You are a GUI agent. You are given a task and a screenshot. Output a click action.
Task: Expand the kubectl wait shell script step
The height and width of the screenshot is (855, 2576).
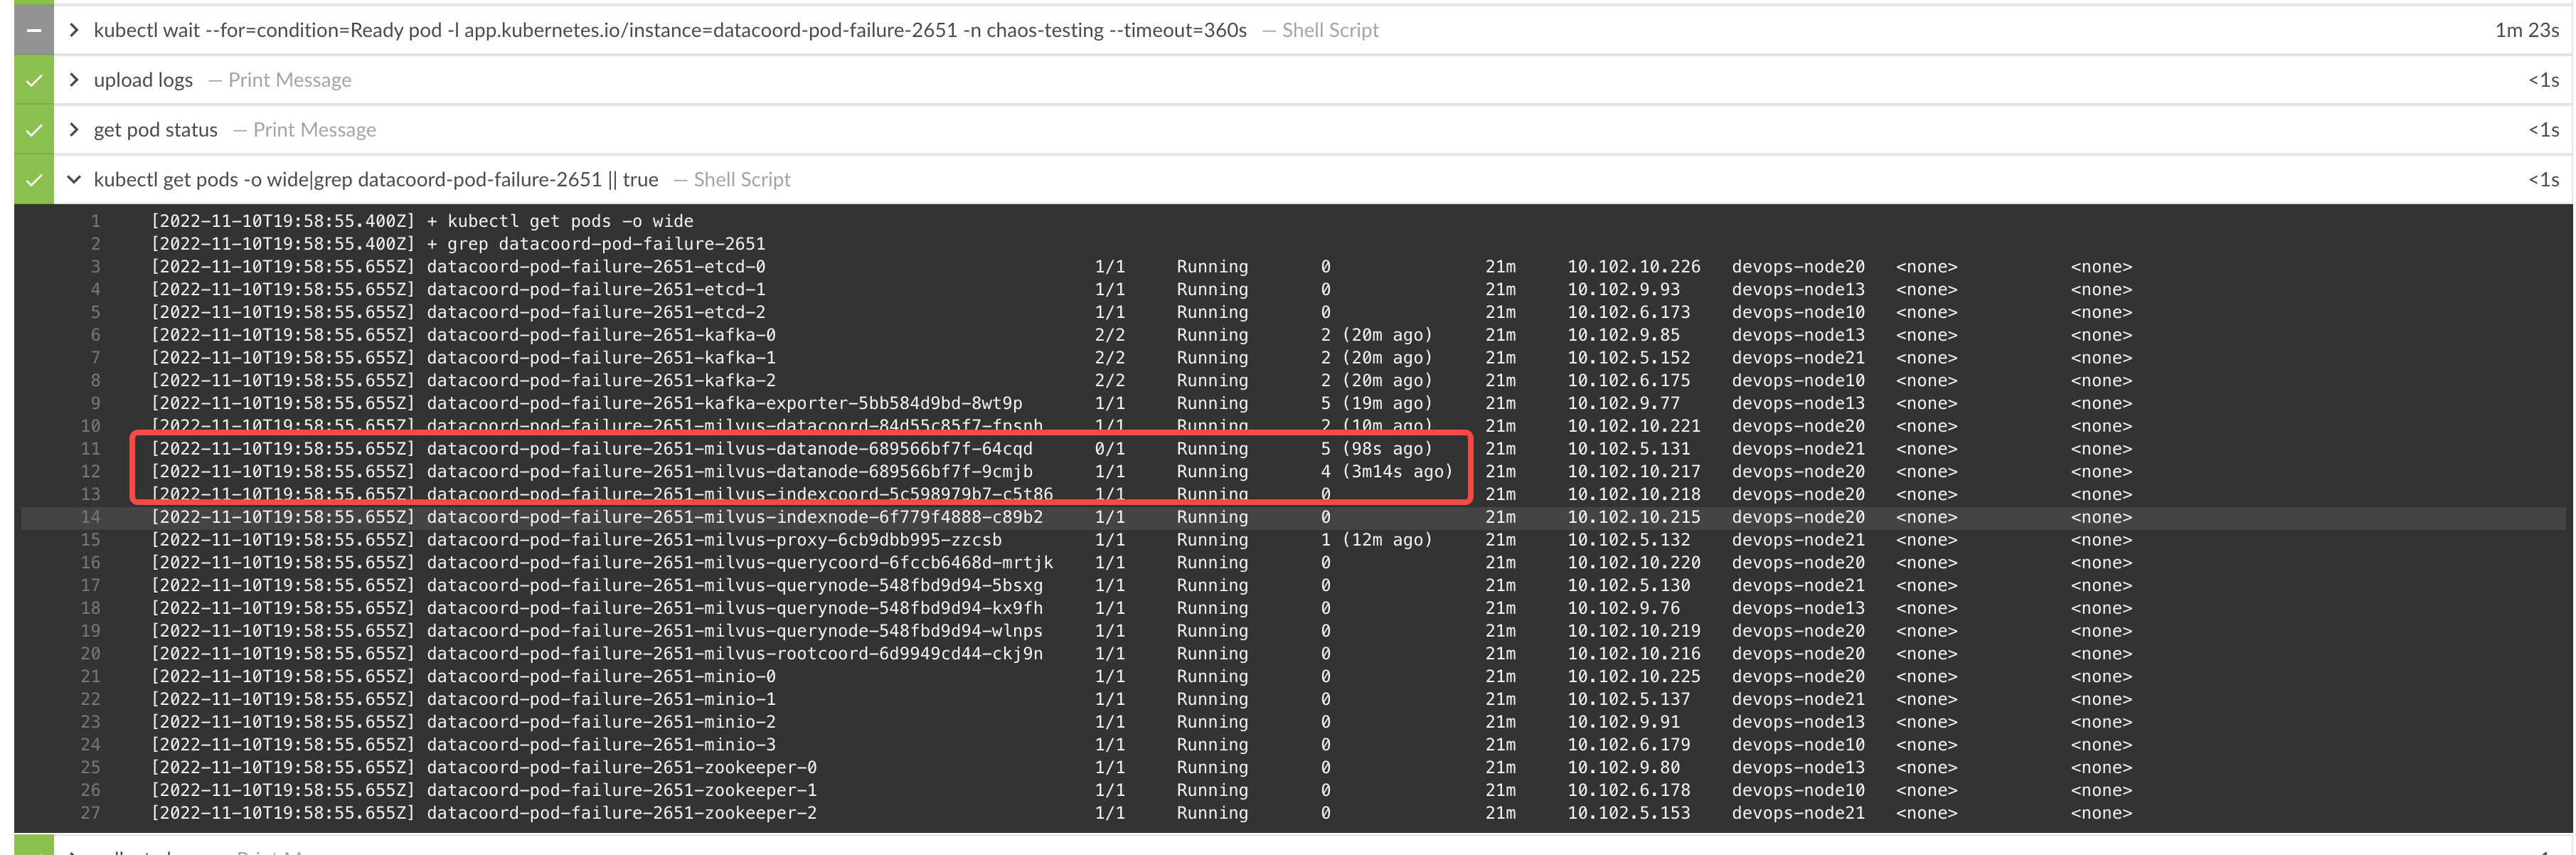click(x=73, y=30)
